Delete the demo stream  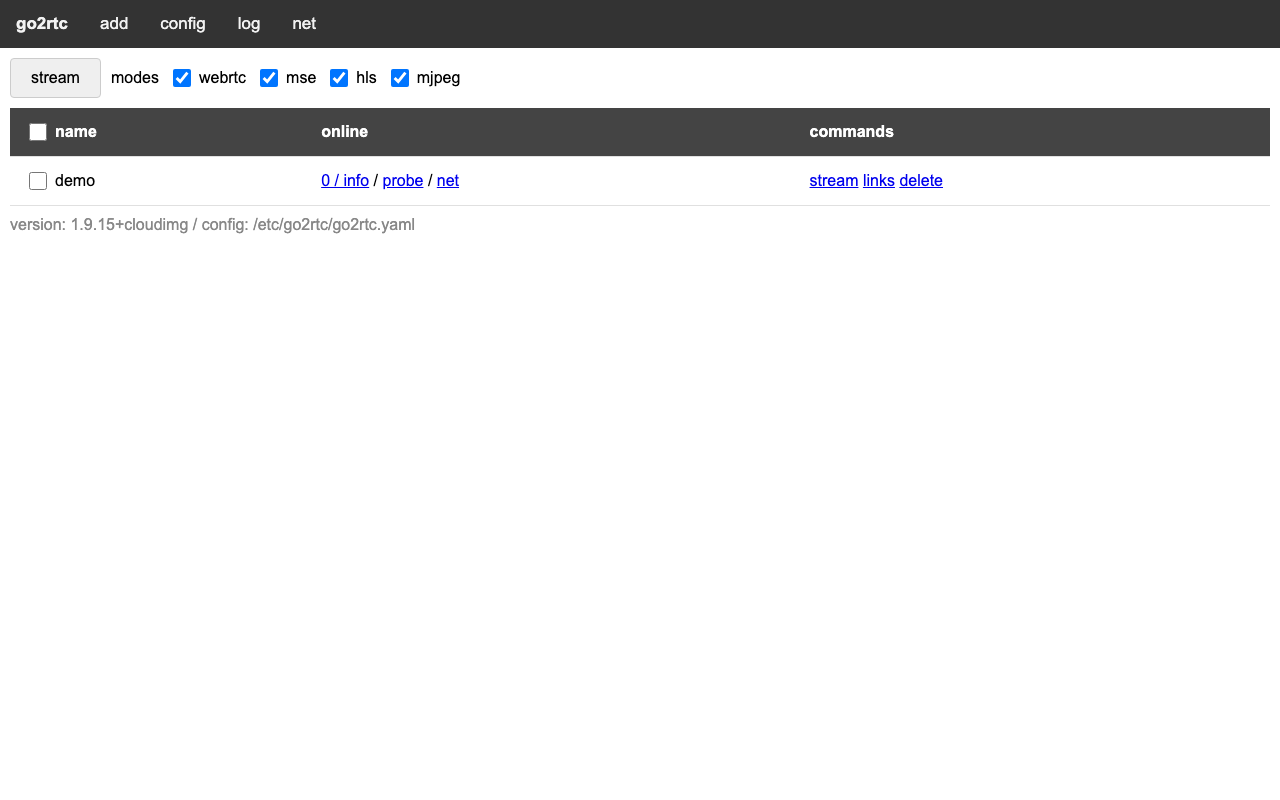click(921, 181)
